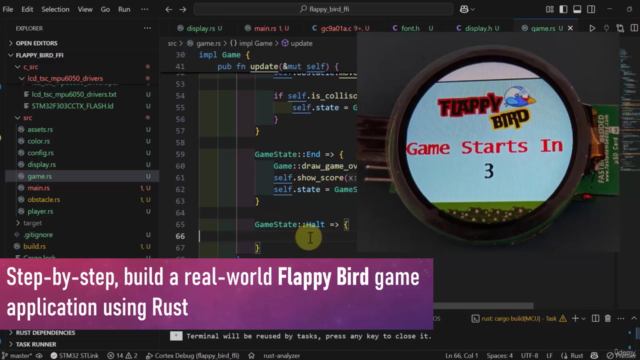
Task: Collapse the c_src folder
Action: [x=31, y=67]
